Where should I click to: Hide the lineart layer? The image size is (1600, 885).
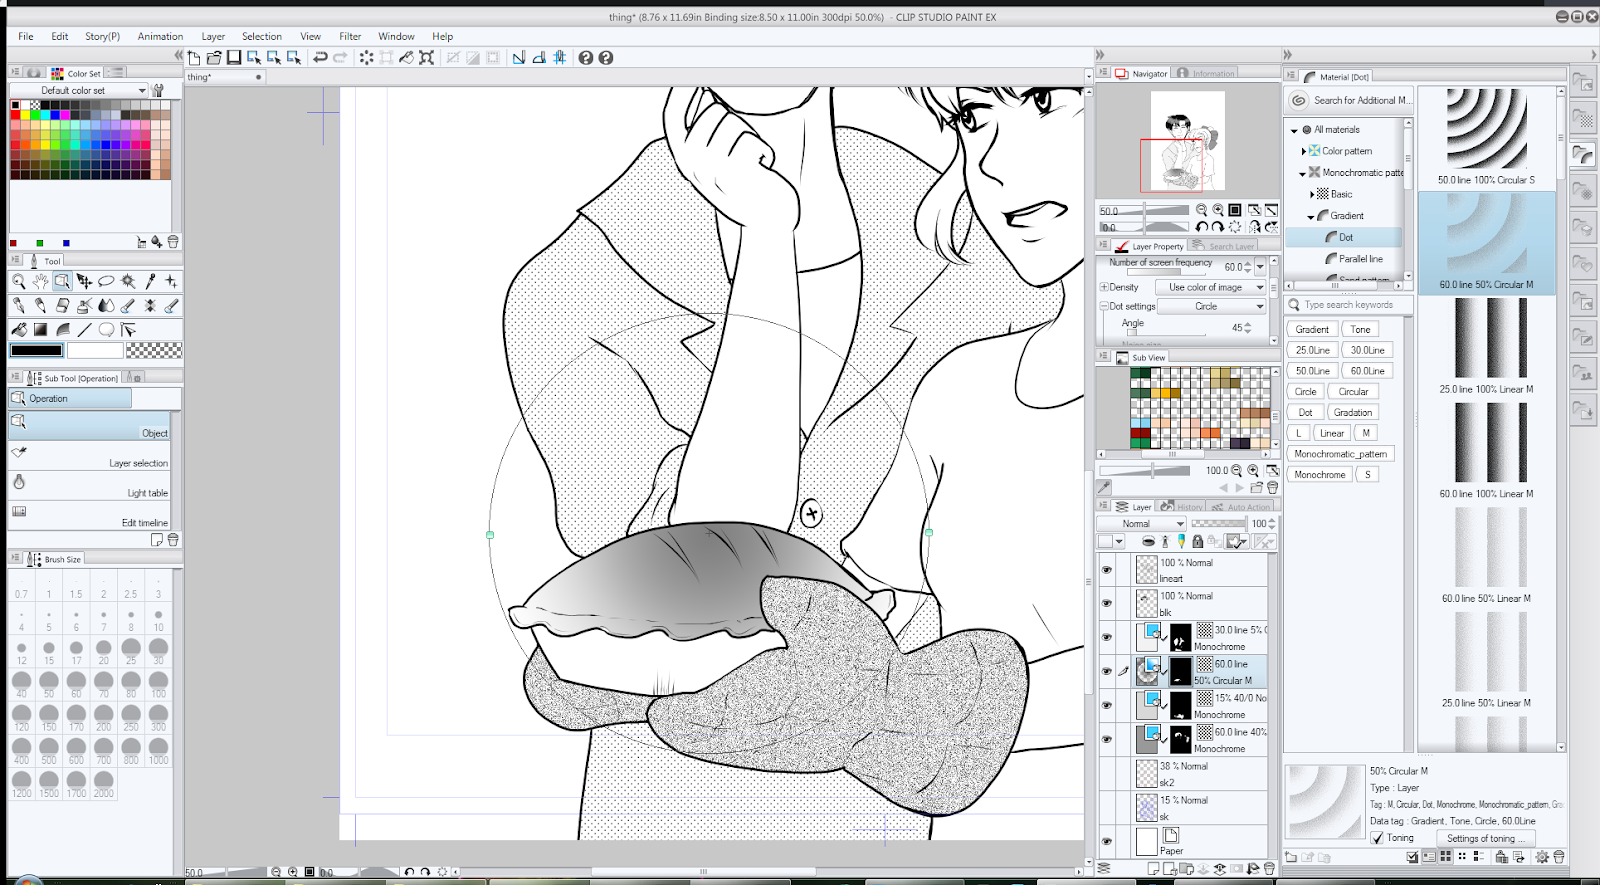tap(1106, 570)
